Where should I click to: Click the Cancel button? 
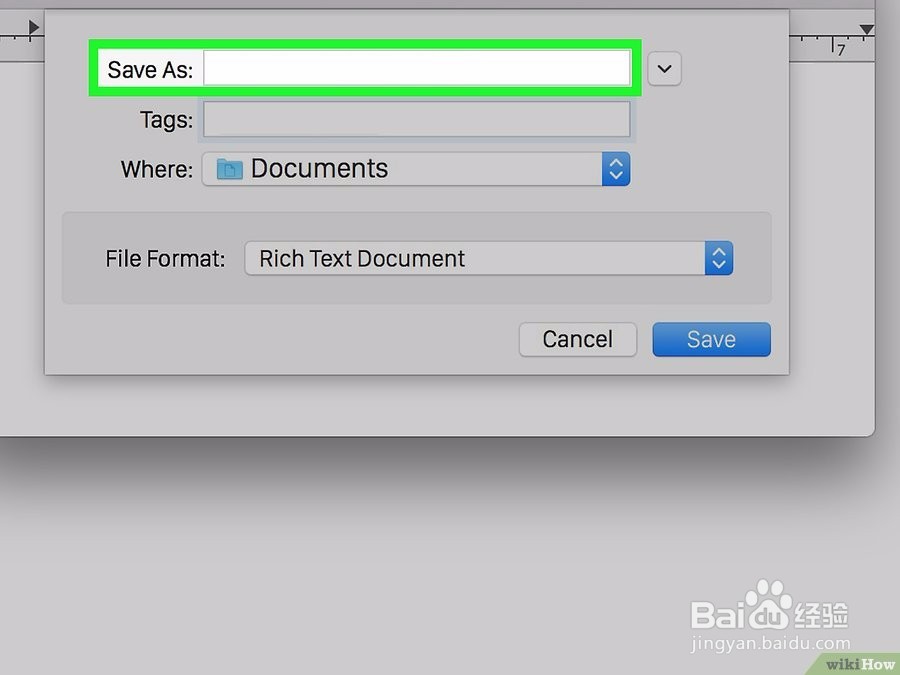577,339
